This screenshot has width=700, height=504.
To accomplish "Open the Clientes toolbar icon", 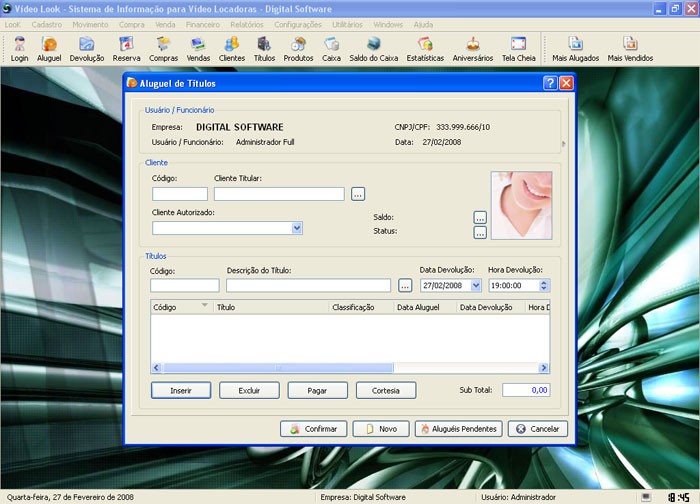I will 232,49.
